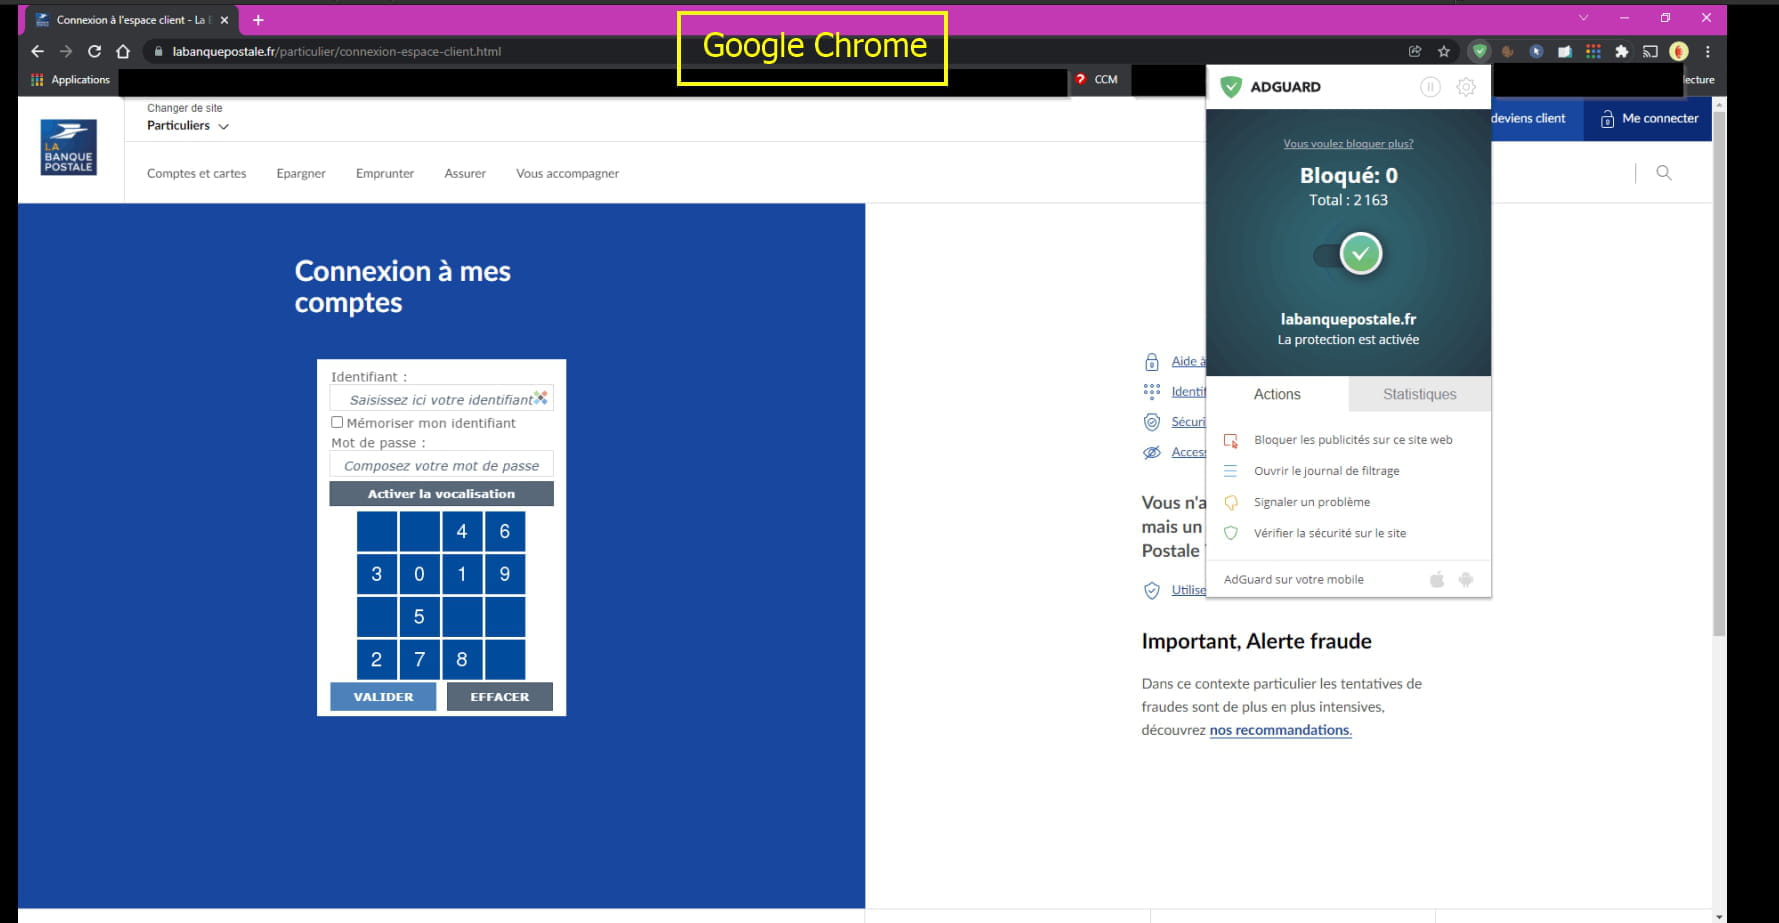Click keypad digit 1
1779x923 pixels.
(x=462, y=574)
